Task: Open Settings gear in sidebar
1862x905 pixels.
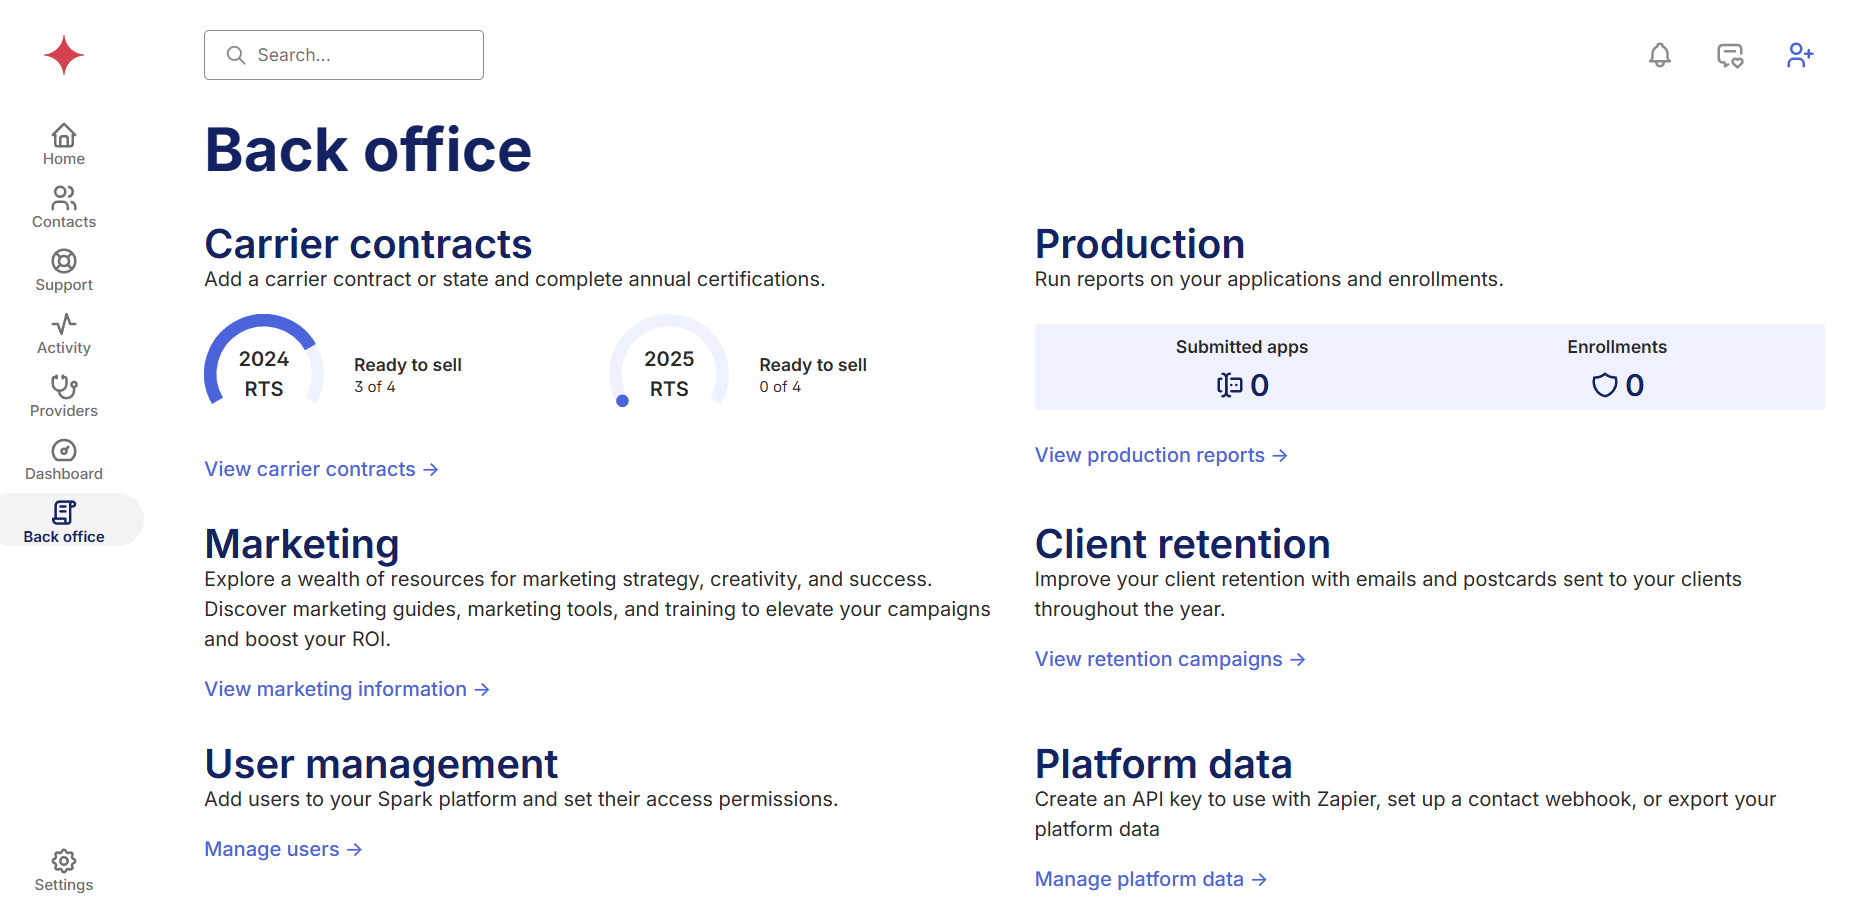Action: click(64, 870)
